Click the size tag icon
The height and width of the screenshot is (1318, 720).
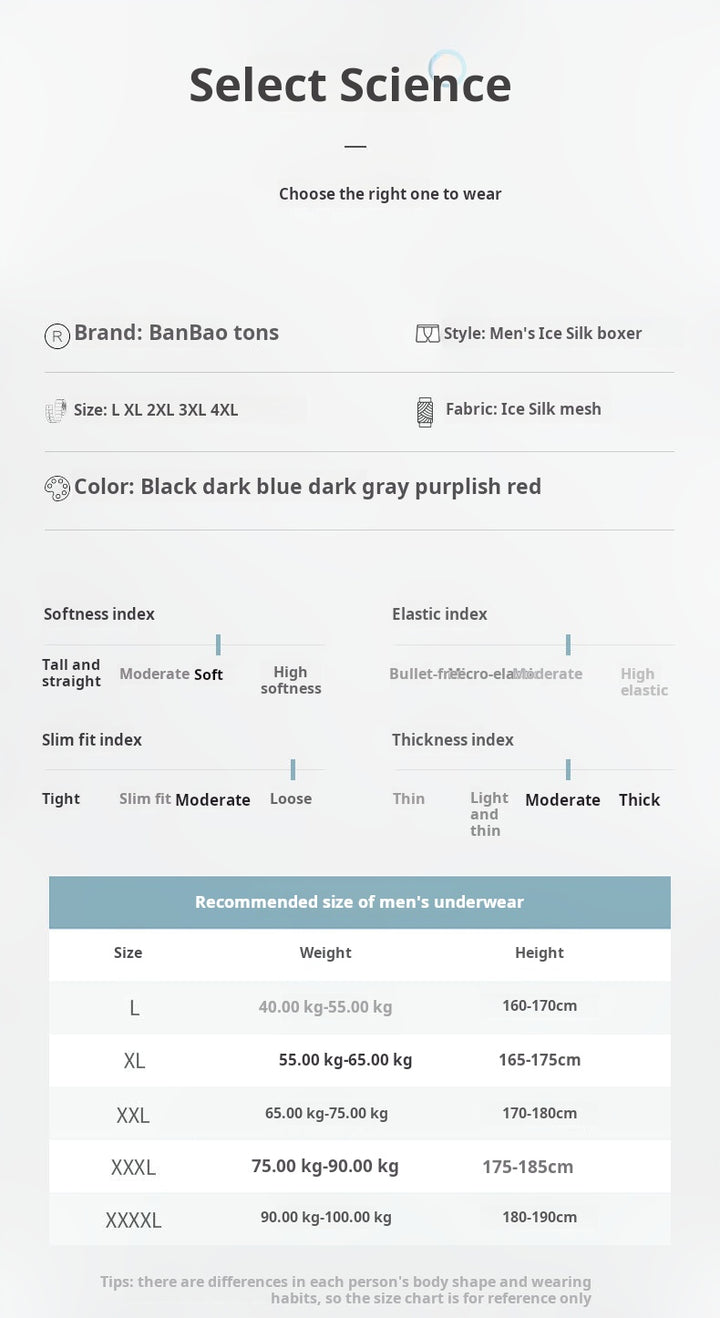point(56,410)
